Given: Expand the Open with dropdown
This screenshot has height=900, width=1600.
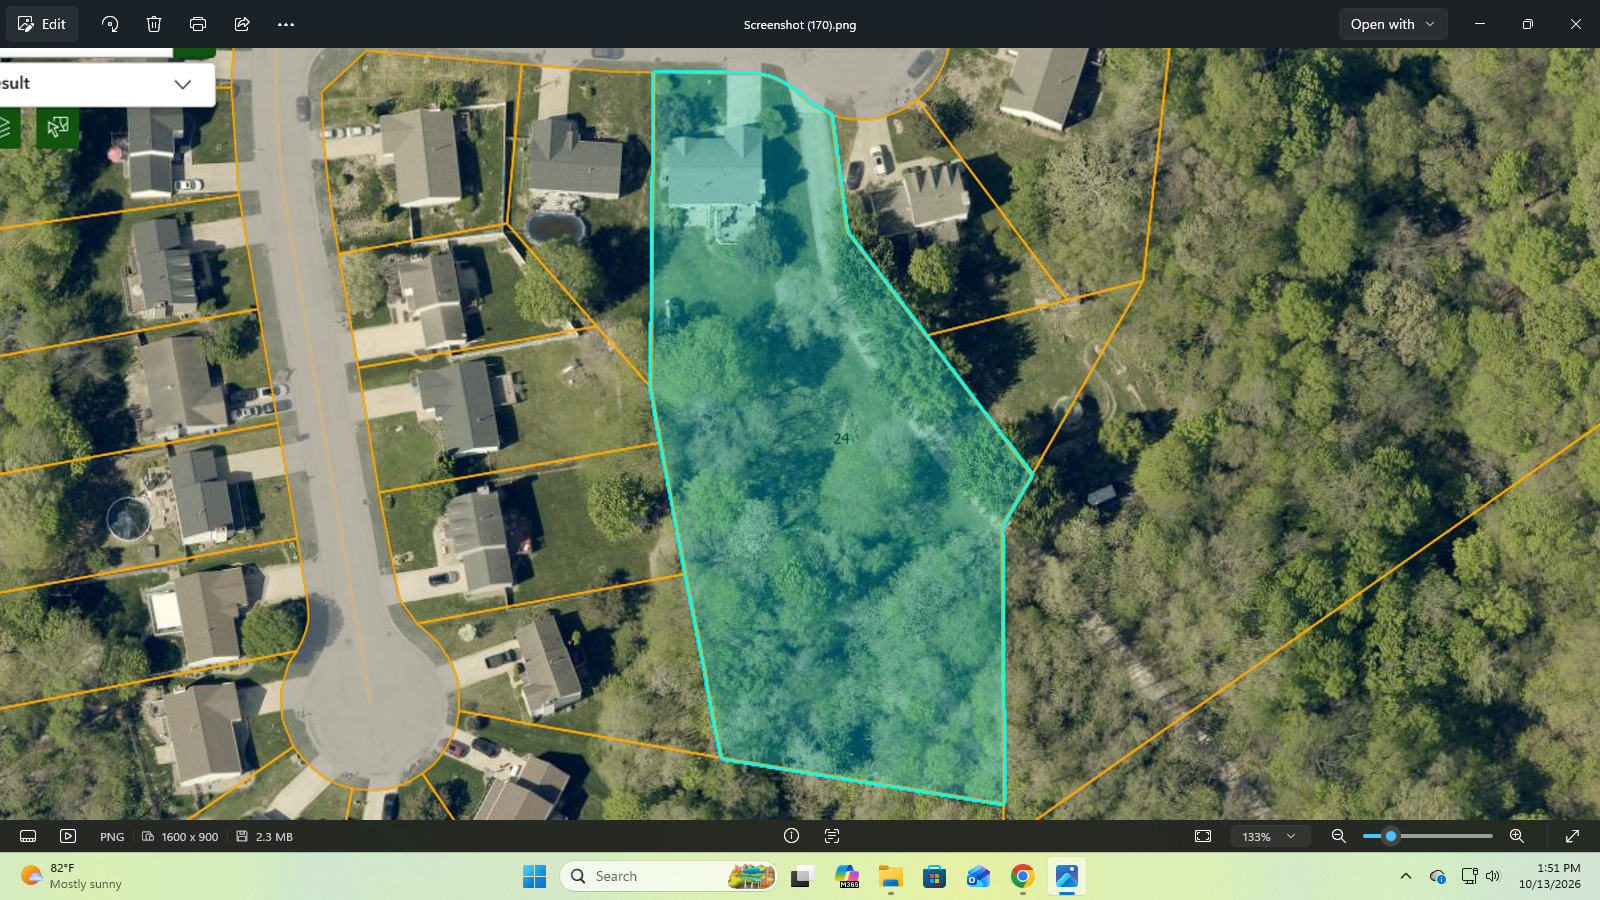Looking at the screenshot, I should pyautogui.click(x=1393, y=24).
